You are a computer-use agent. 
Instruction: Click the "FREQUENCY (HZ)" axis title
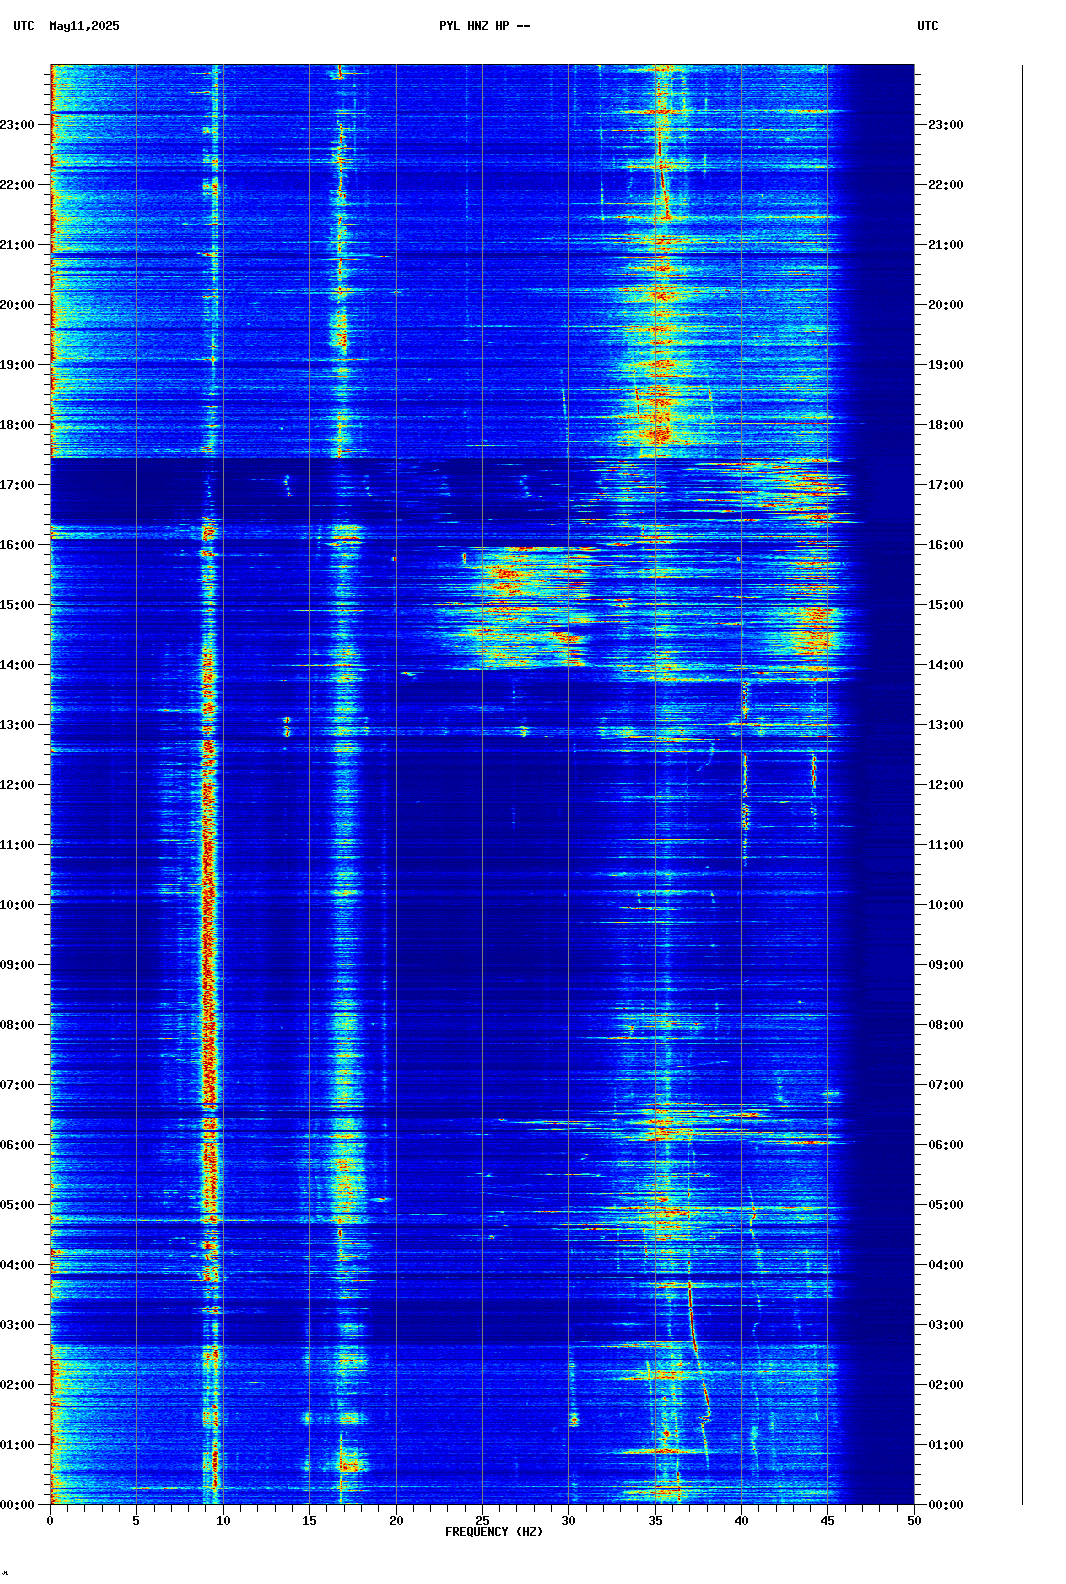494,1532
